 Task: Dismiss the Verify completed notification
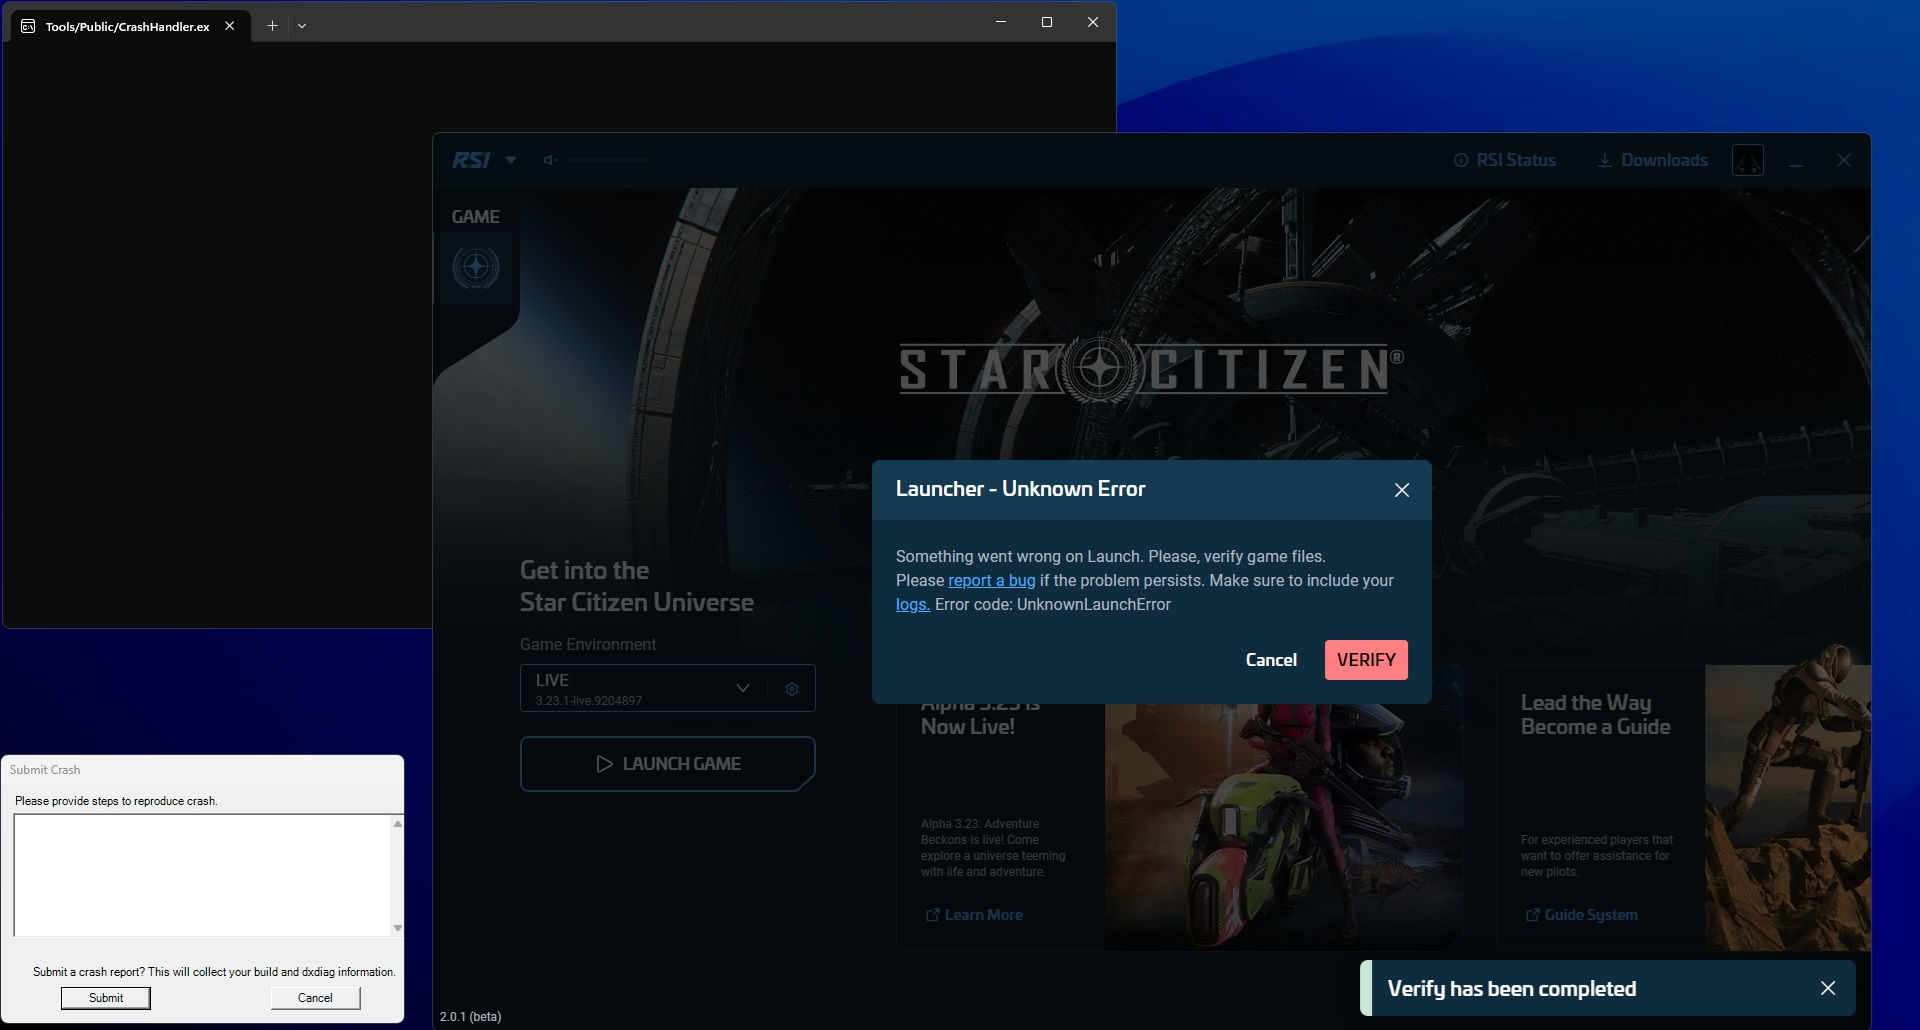(x=1827, y=988)
